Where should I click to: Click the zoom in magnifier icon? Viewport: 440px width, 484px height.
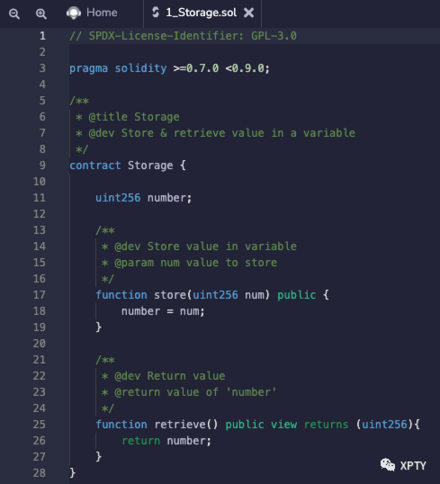click(41, 14)
